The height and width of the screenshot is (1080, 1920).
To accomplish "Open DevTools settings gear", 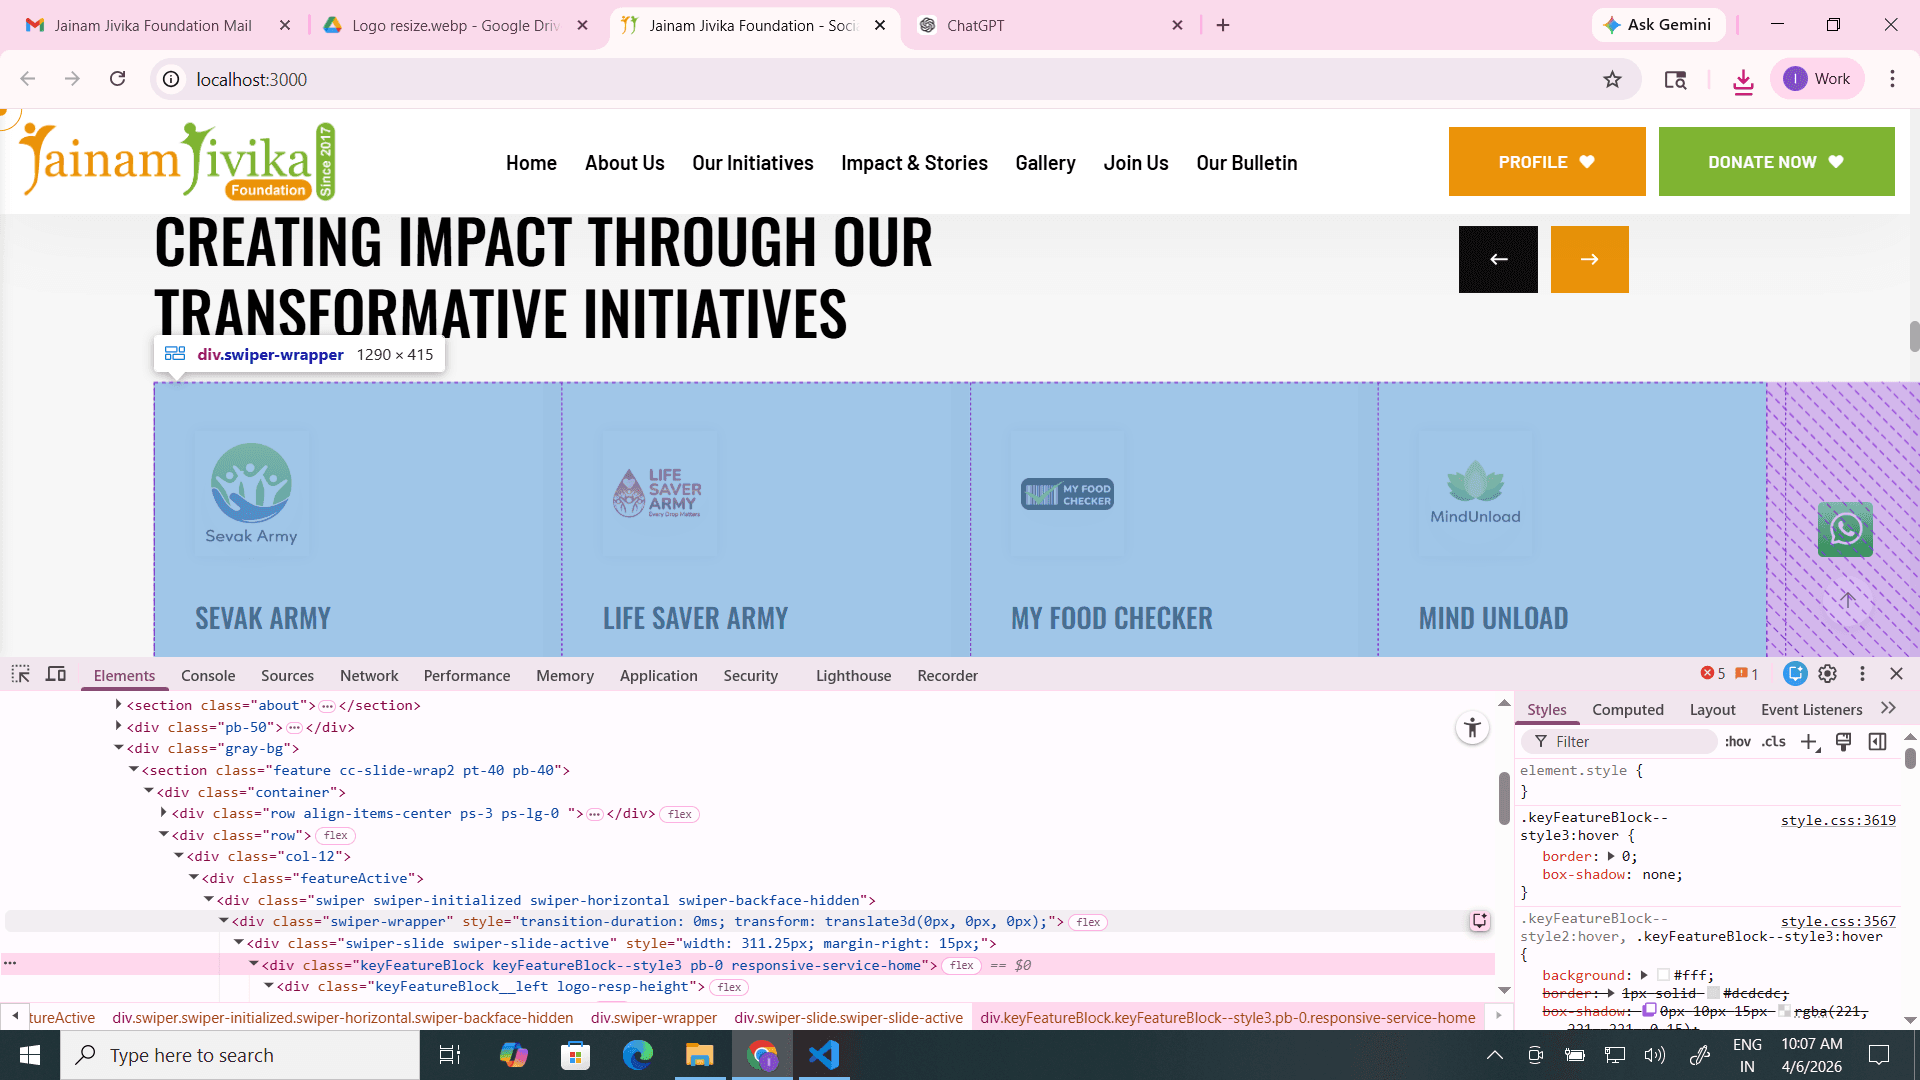I will [x=1828, y=674].
